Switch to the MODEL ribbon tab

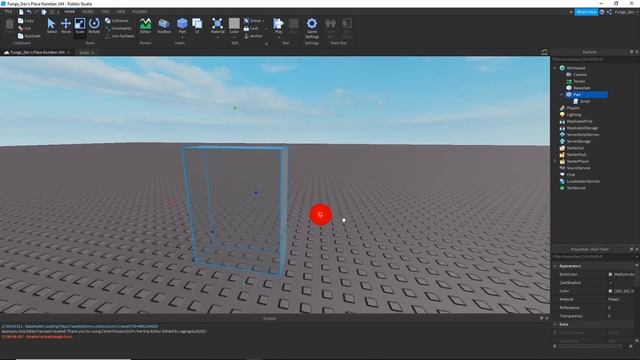pyautogui.click(x=88, y=12)
